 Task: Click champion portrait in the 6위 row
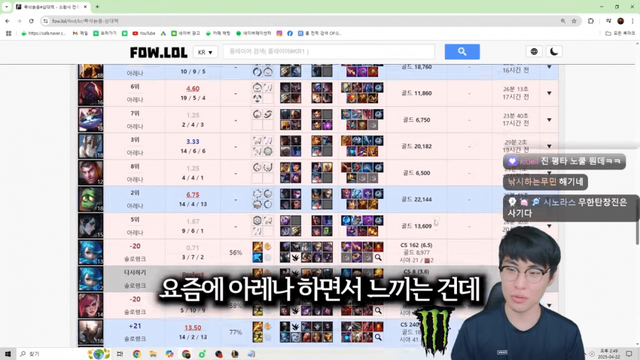point(91,93)
